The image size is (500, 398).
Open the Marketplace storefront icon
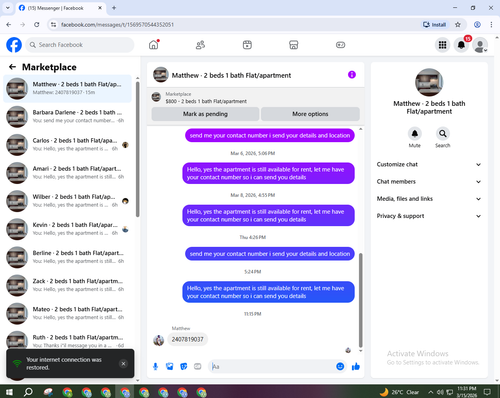click(294, 45)
